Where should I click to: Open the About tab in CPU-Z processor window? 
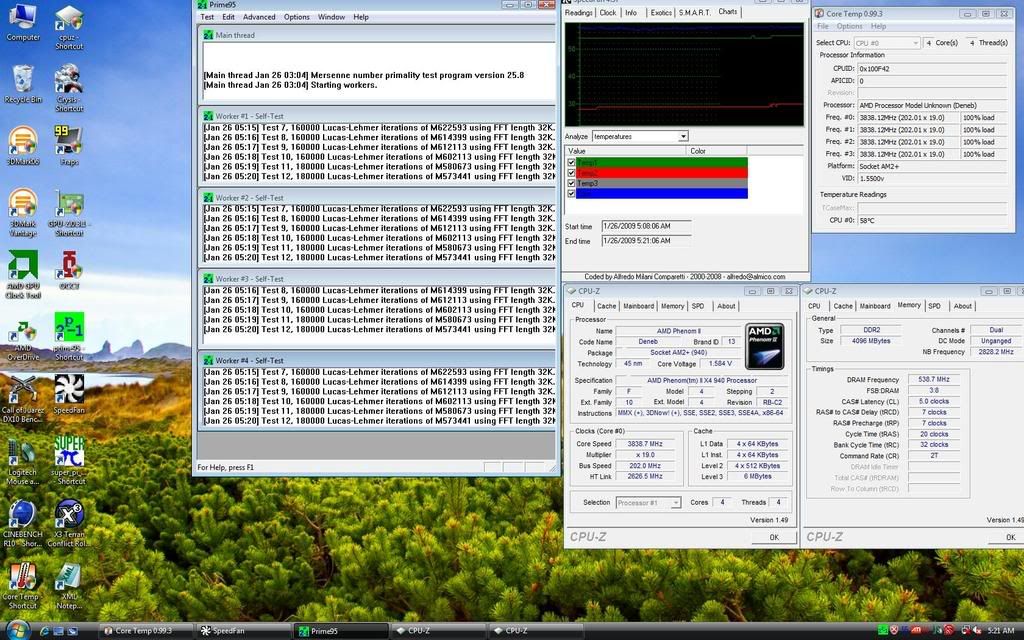(726, 306)
